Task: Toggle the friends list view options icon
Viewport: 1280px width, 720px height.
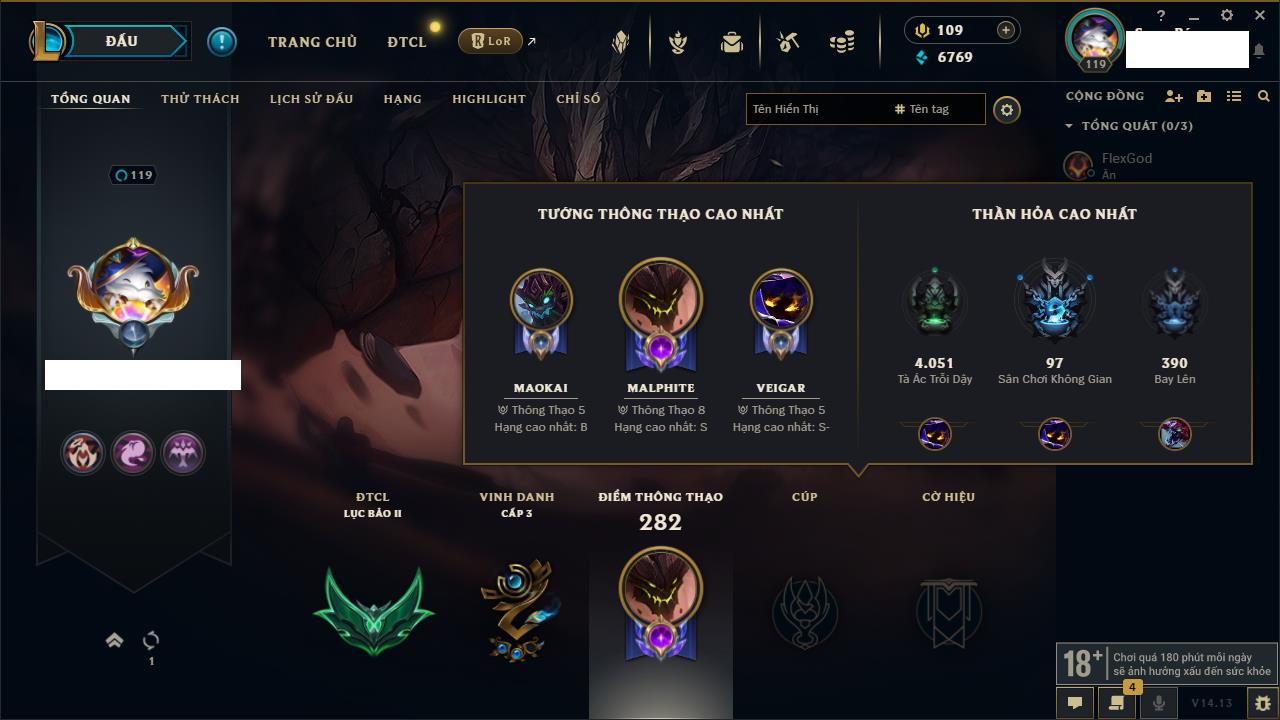Action: pos(1234,96)
